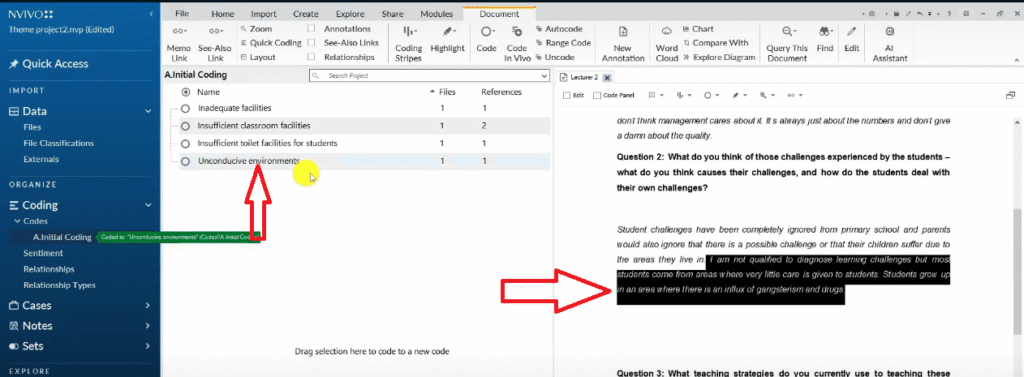This screenshot has width=1024, height=377.
Task: Choose Compare With option
Action: pos(716,43)
